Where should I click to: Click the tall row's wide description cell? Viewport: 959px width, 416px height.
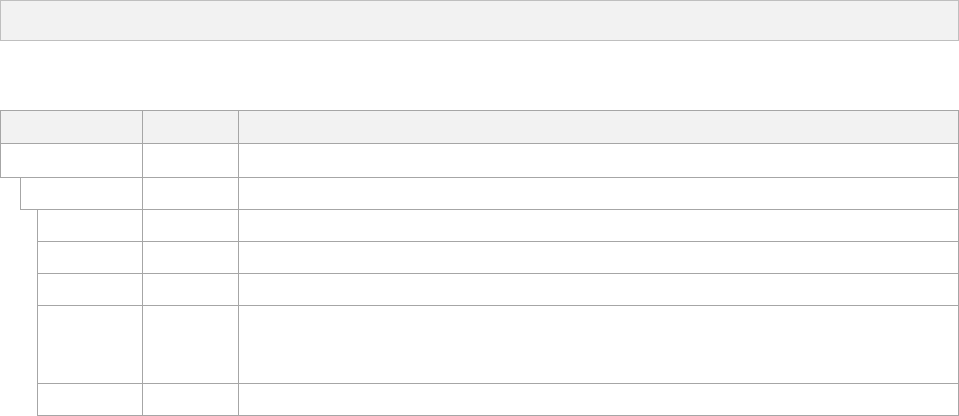click(x=598, y=344)
